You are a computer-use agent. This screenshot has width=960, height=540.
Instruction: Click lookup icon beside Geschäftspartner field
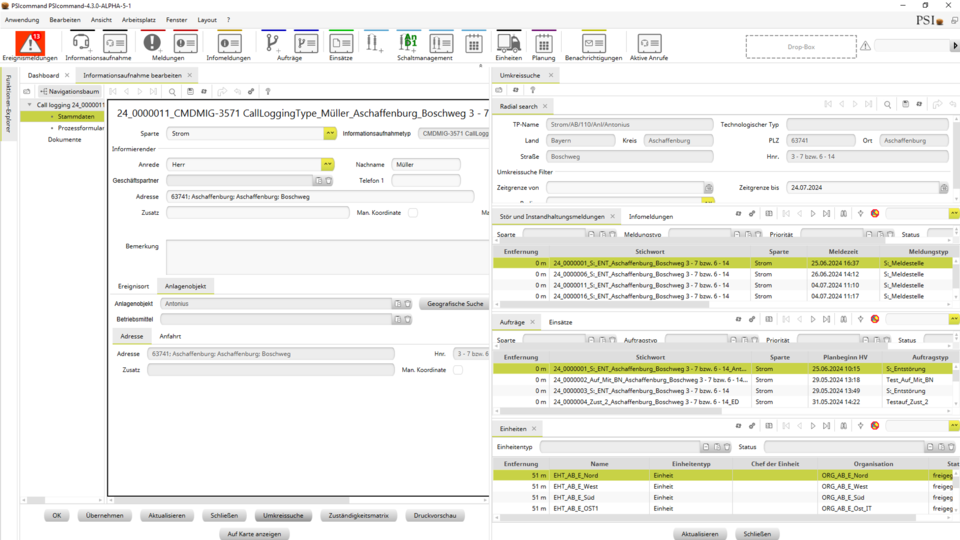click(x=318, y=181)
